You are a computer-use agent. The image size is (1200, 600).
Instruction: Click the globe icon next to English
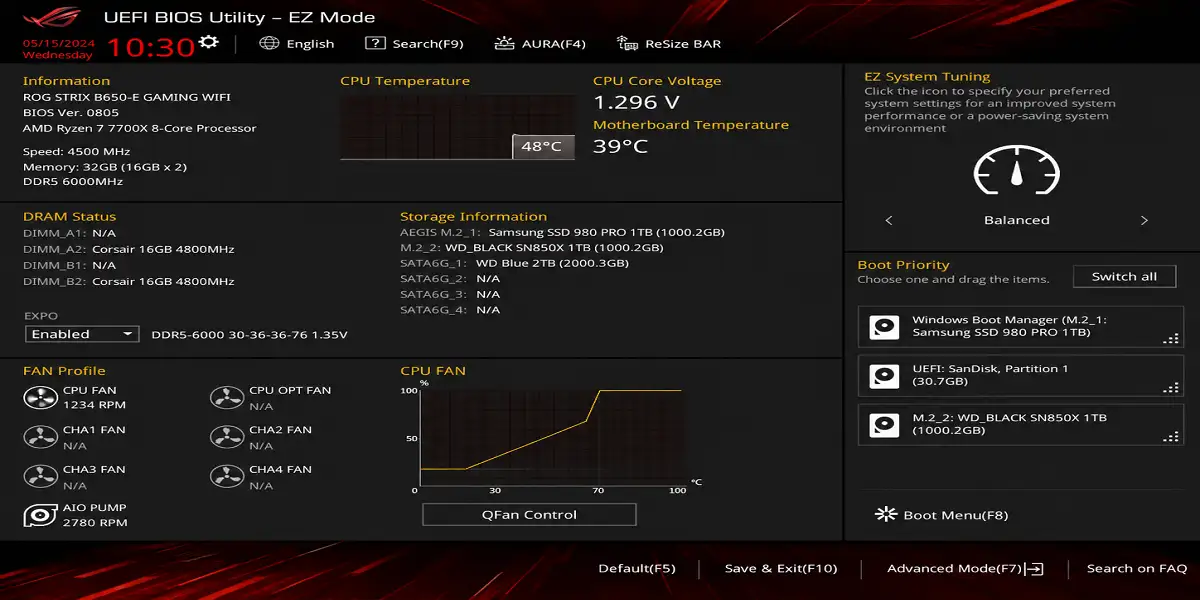[268, 43]
